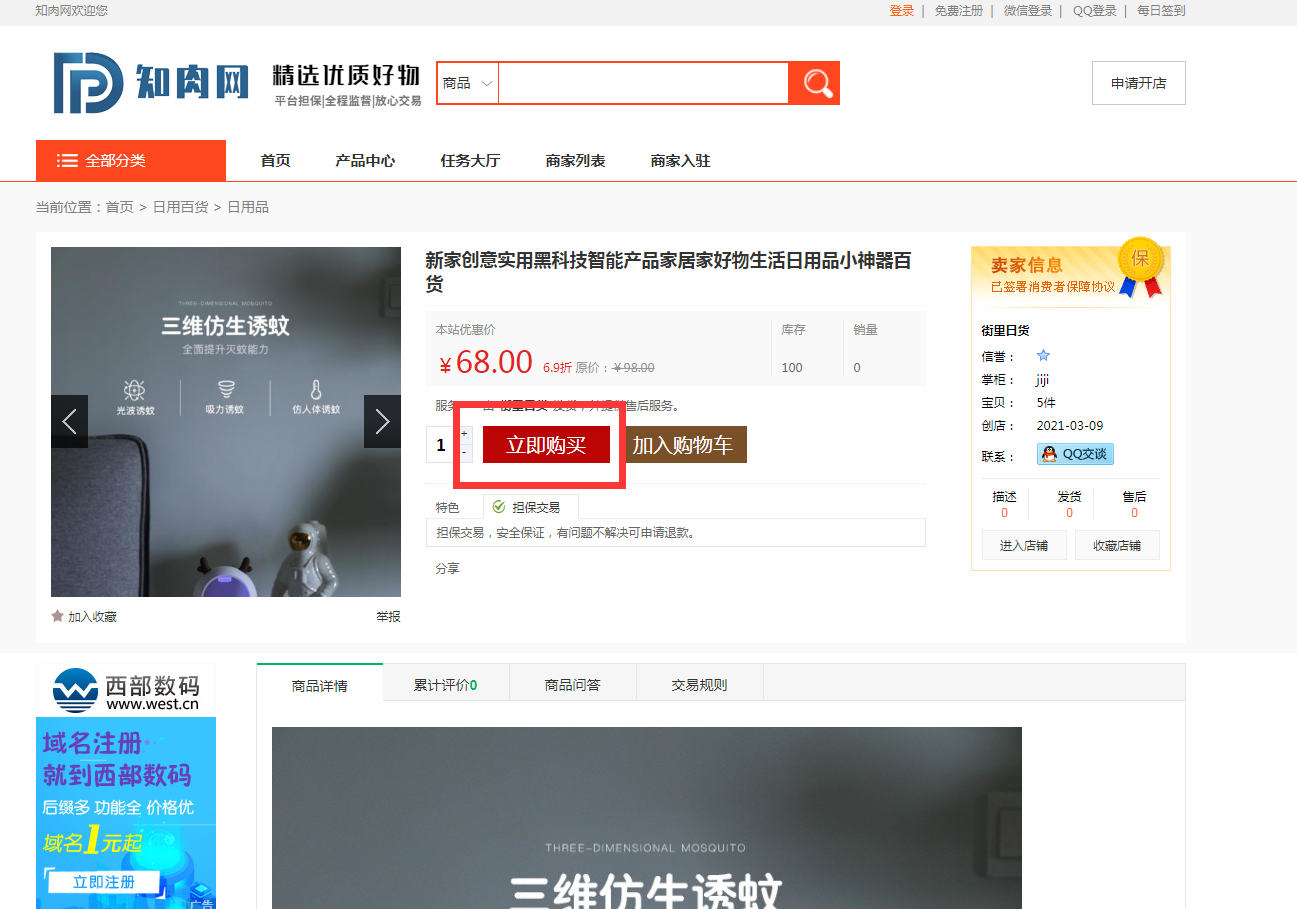Viewport: 1297px width, 909px height.
Task: Select 产品中心 in the navigation bar
Action: click(365, 161)
